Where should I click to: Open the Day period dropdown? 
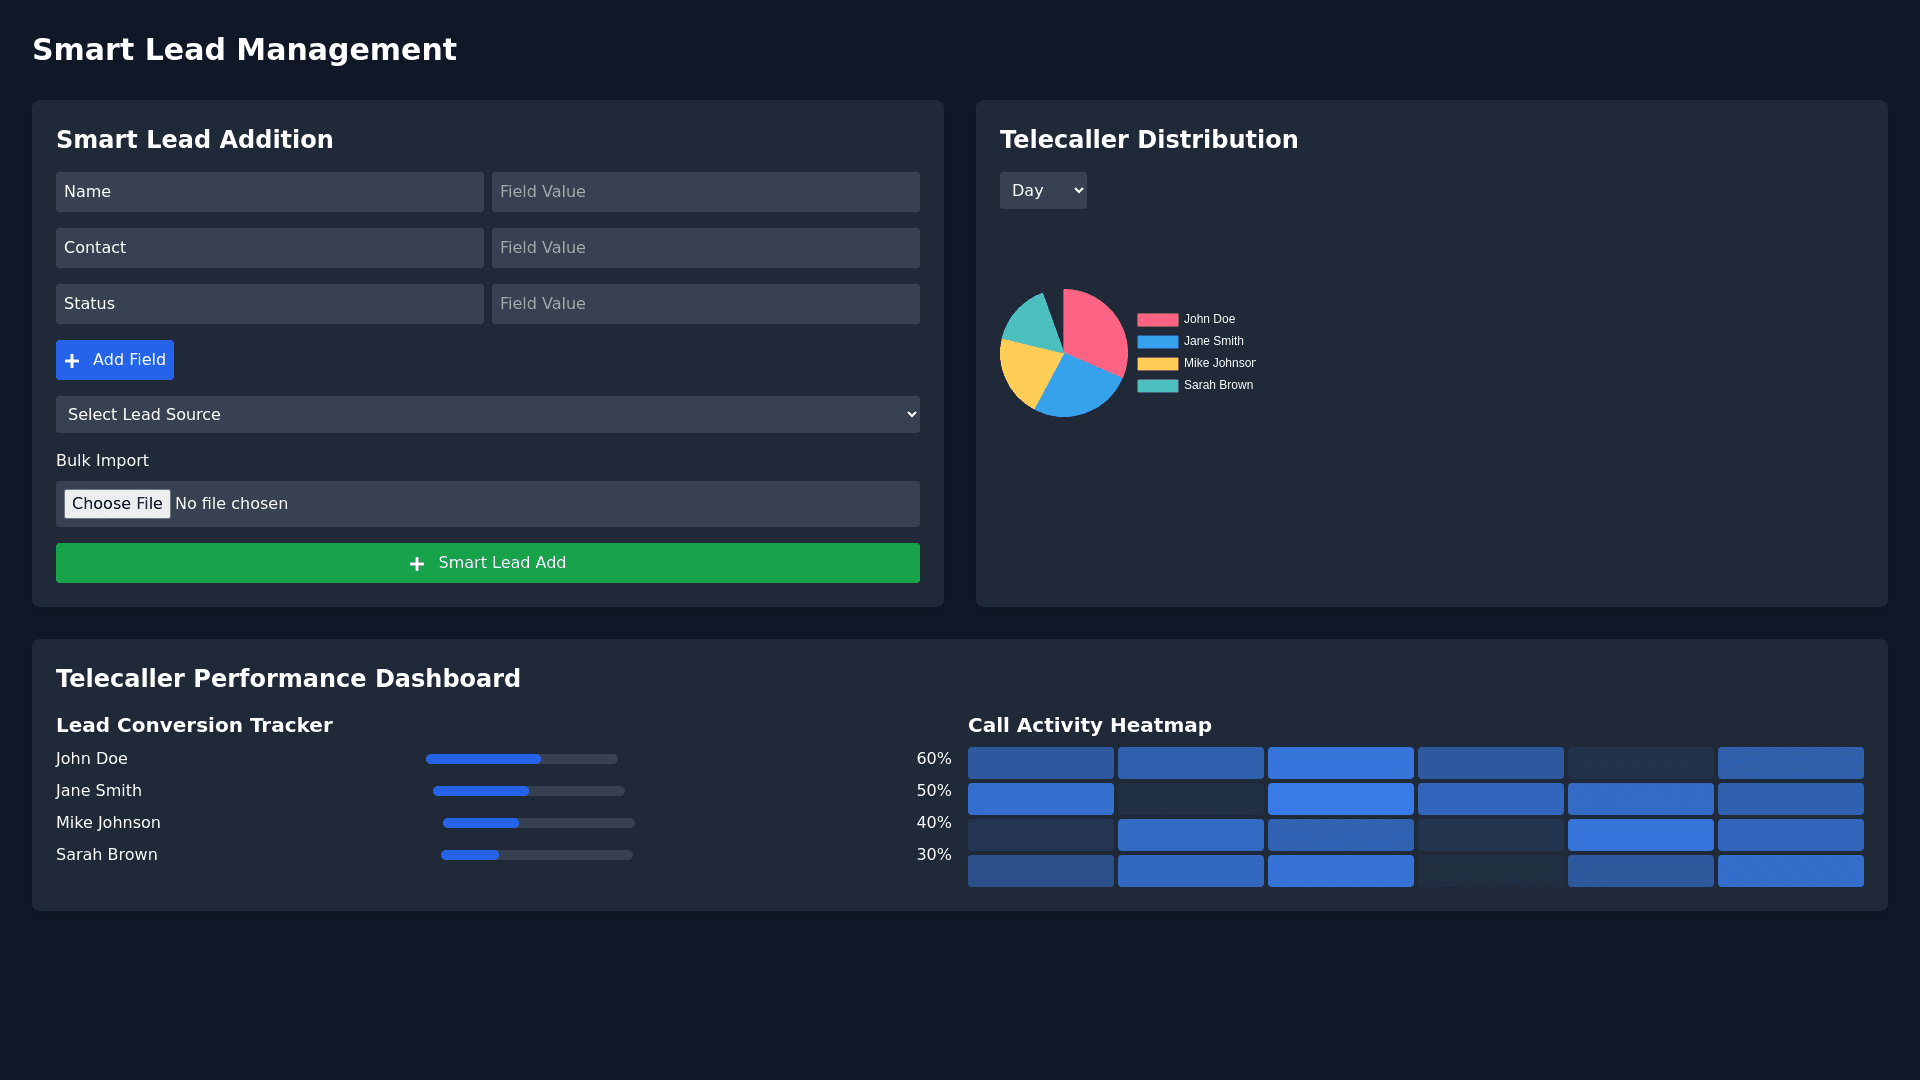[x=1042, y=191]
